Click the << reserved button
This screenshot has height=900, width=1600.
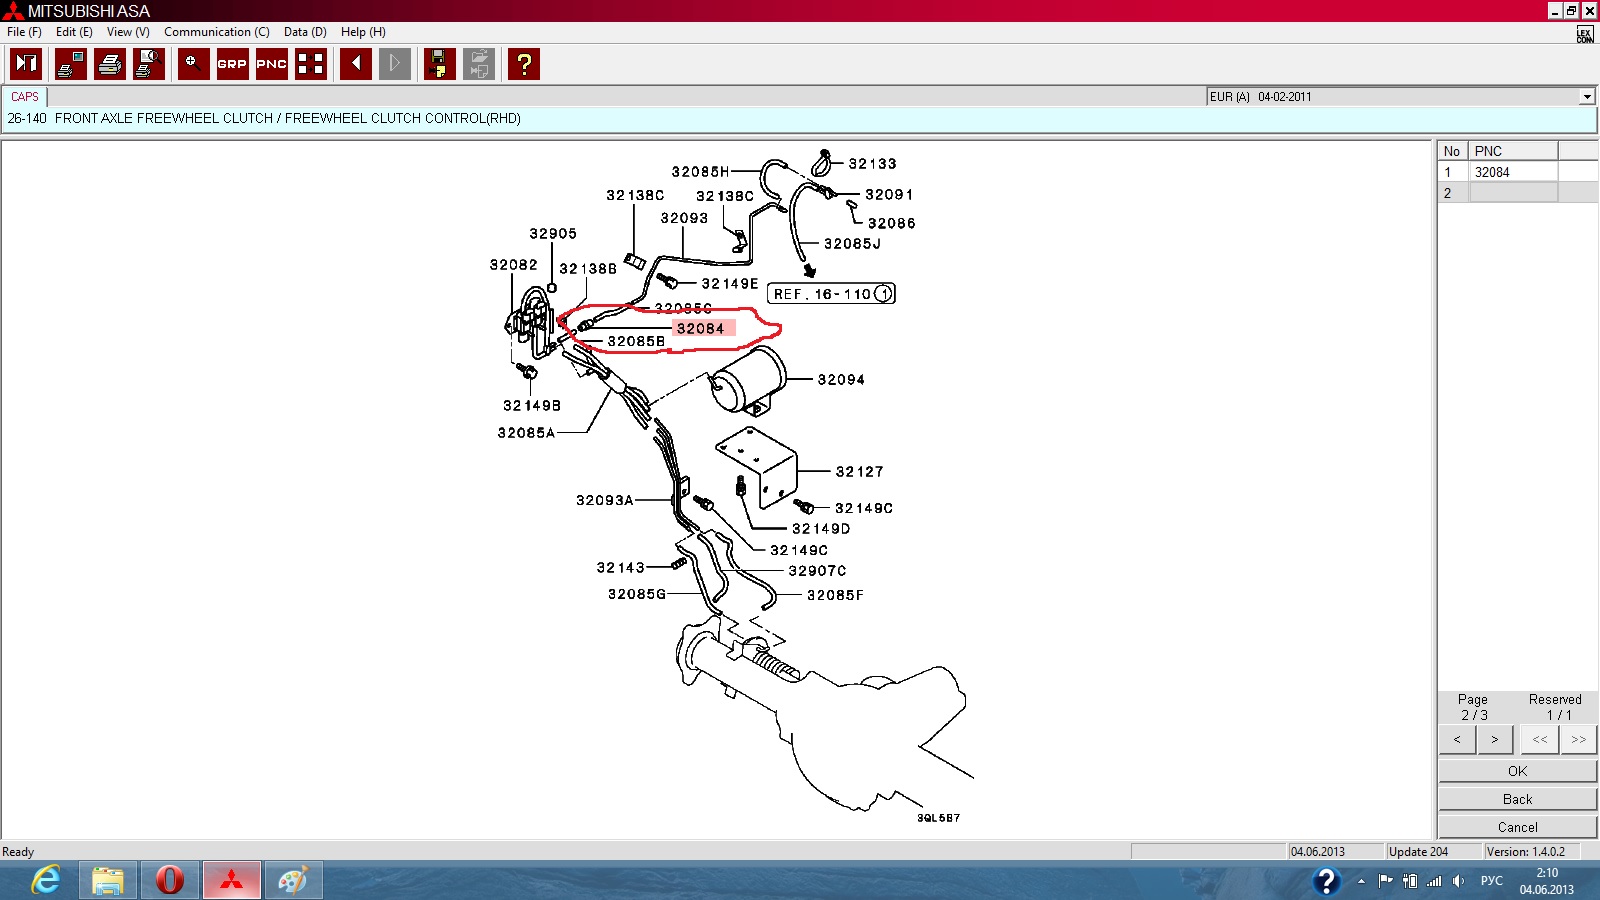tap(1540, 740)
